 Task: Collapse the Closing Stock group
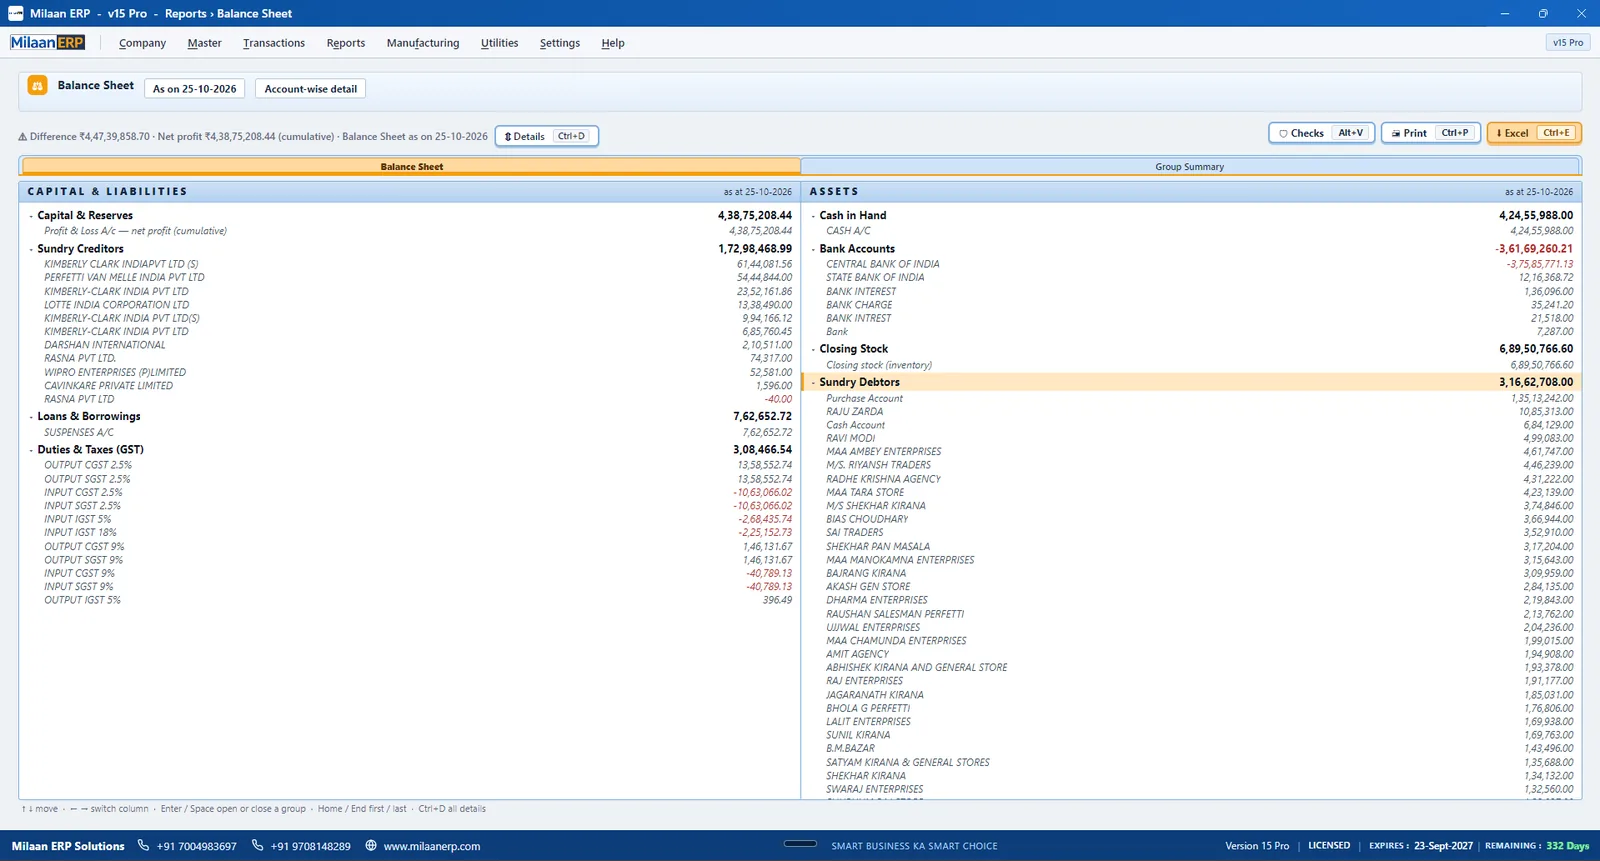tap(813, 349)
